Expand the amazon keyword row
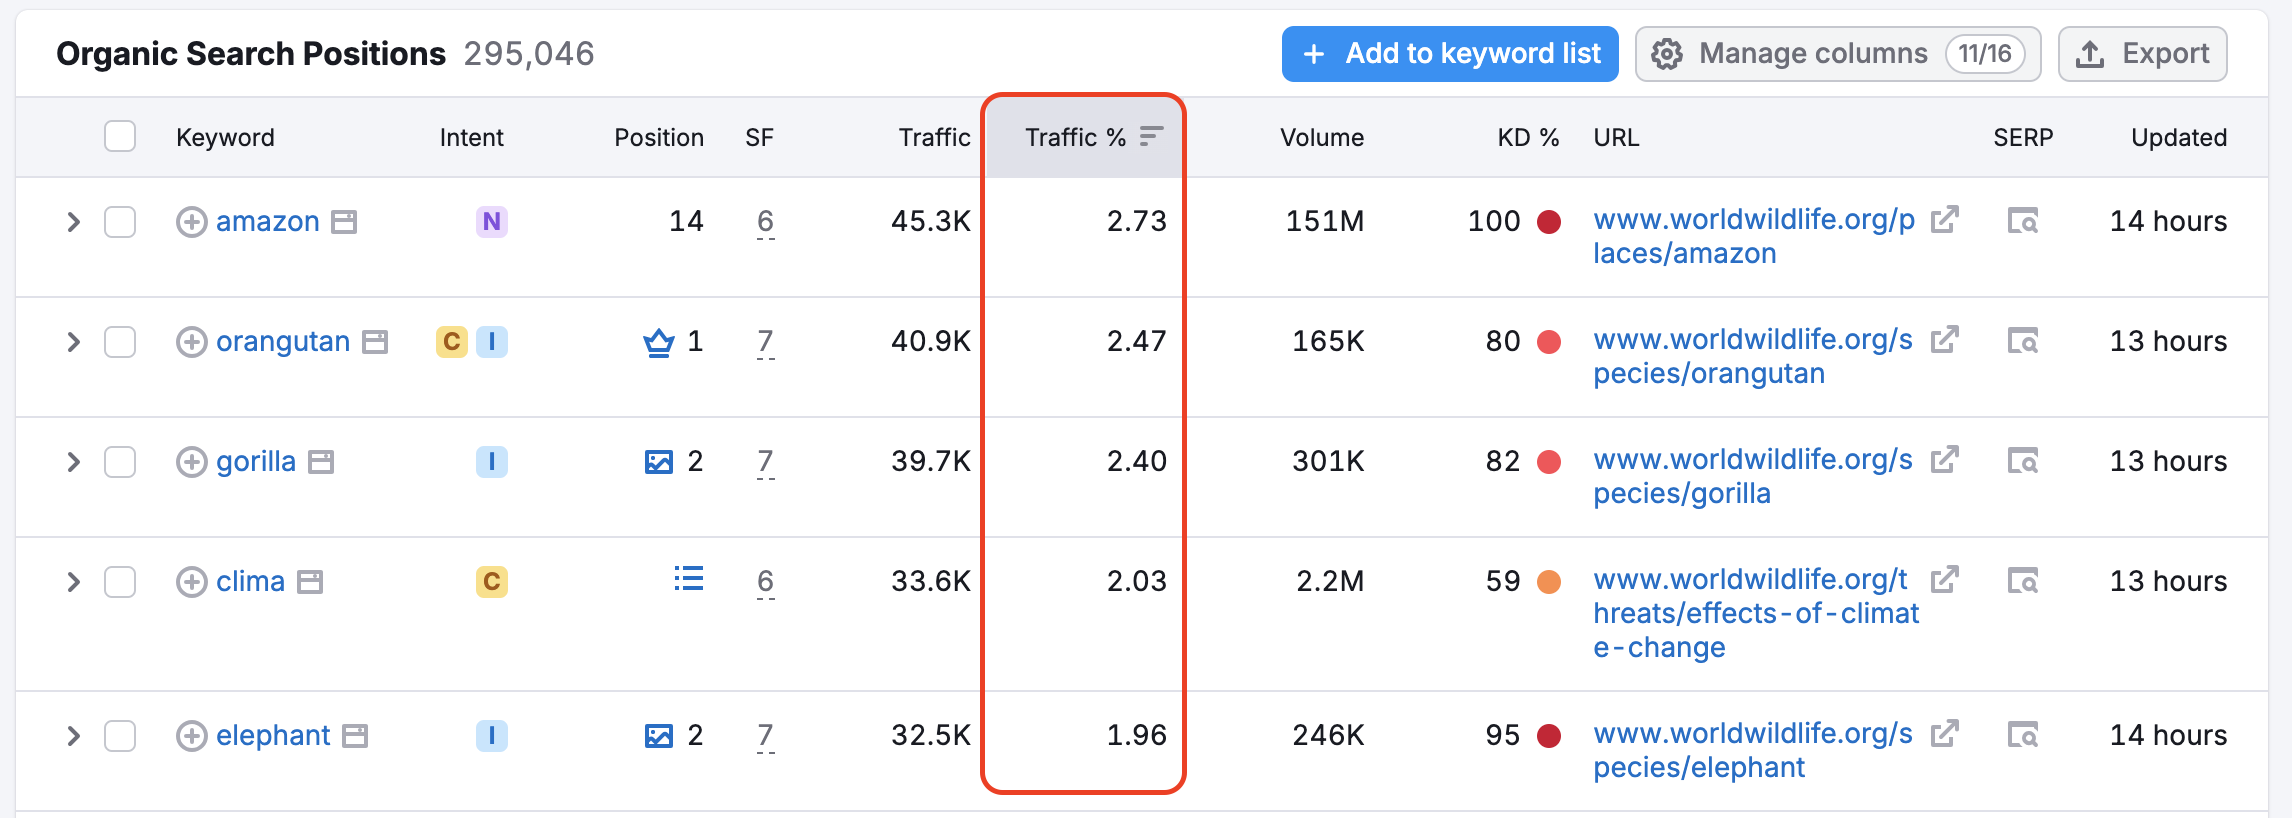The width and height of the screenshot is (2292, 818). pos(73,222)
